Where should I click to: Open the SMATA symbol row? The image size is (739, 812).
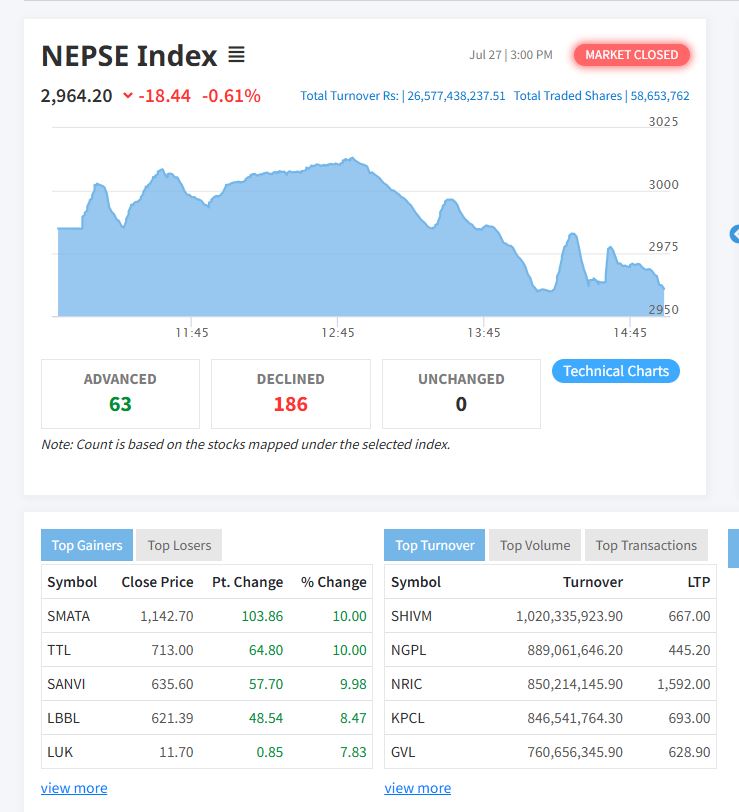point(68,616)
